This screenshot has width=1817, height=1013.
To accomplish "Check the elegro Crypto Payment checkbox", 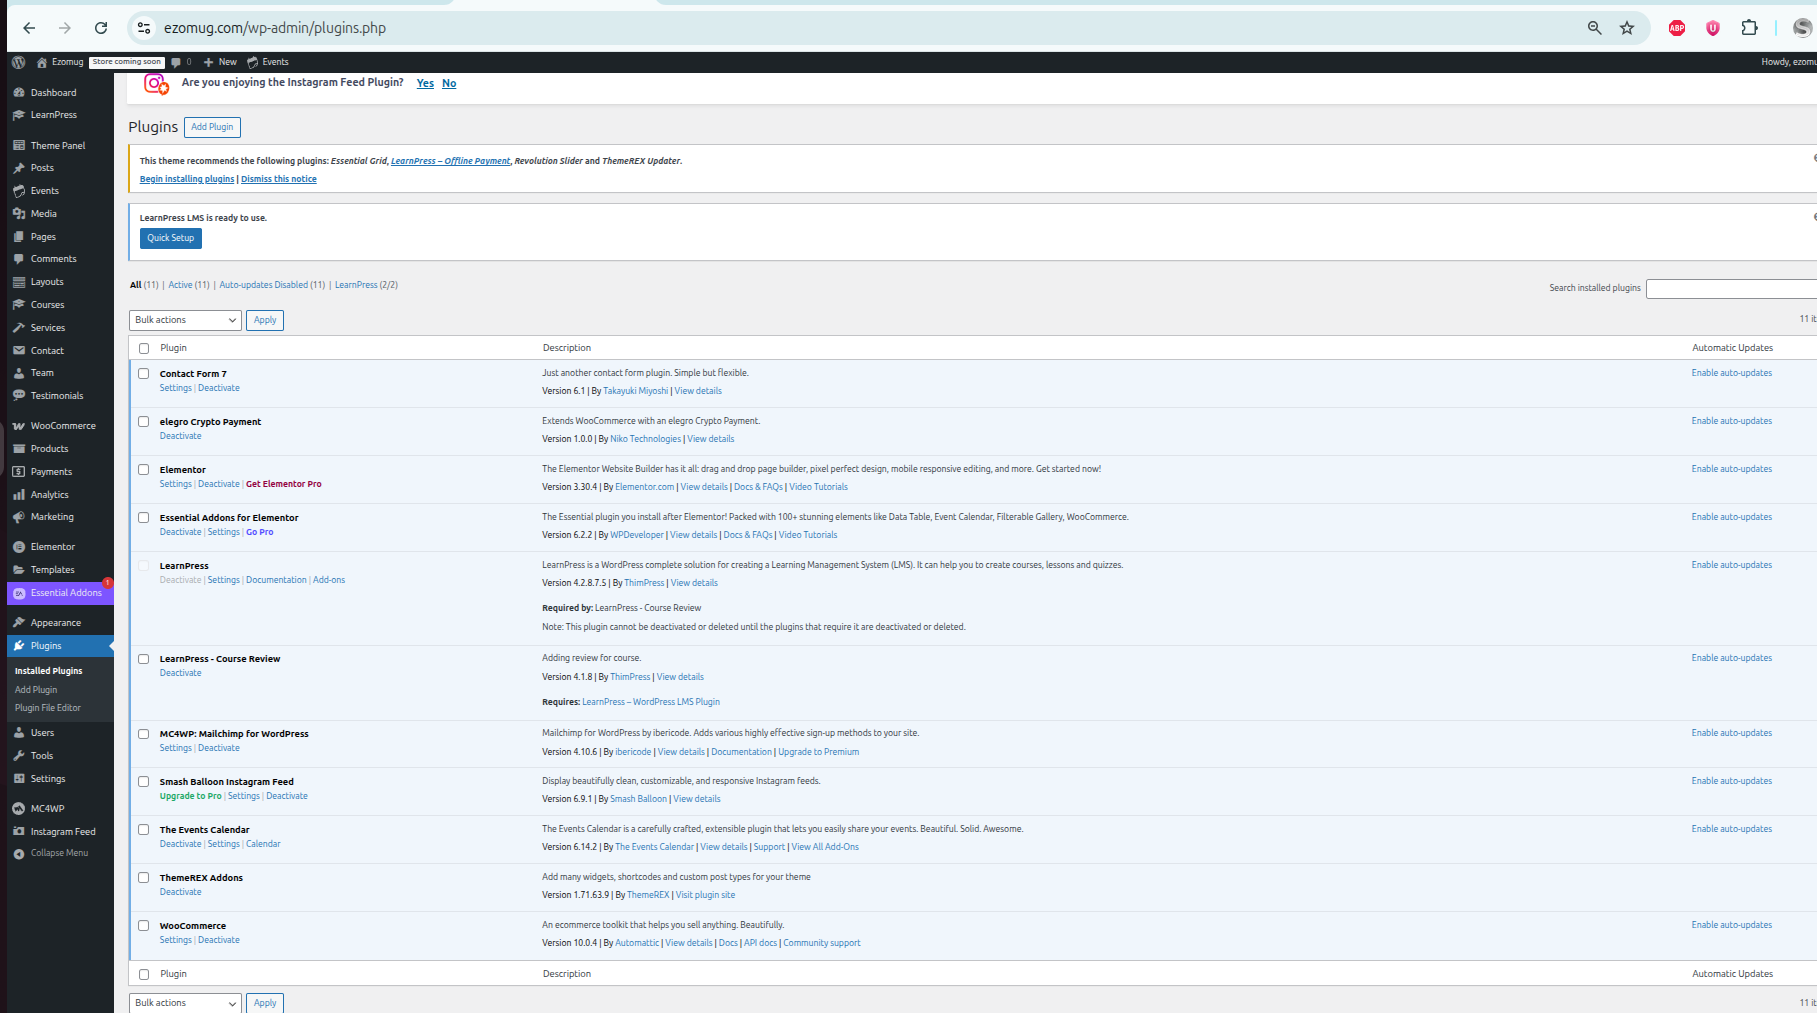I will click(144, 422).
